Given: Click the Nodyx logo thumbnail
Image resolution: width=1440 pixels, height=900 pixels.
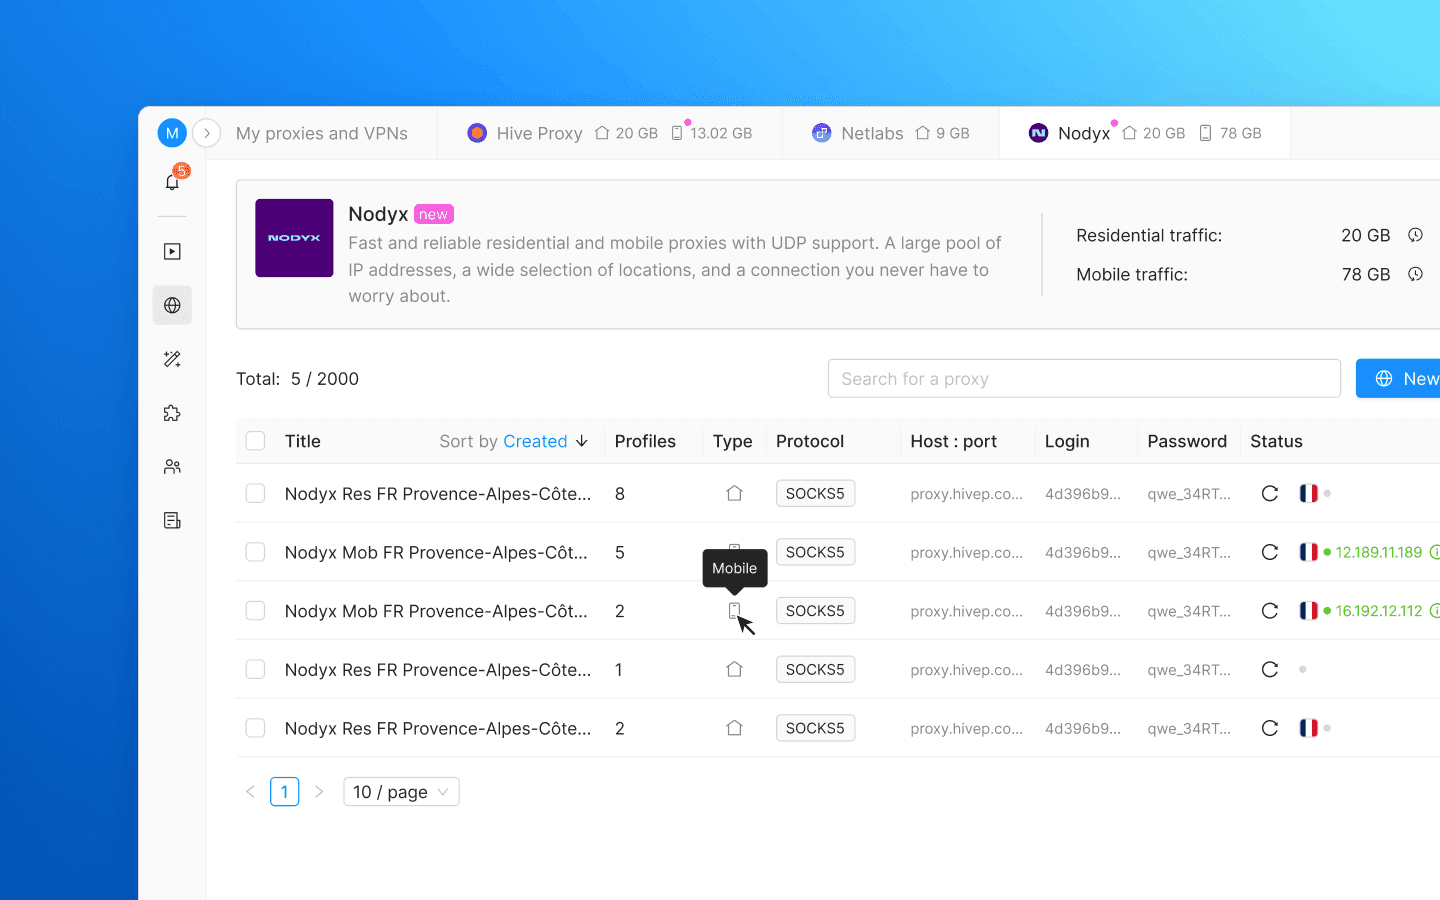Looking at the screenshot, I should (294, 238).
